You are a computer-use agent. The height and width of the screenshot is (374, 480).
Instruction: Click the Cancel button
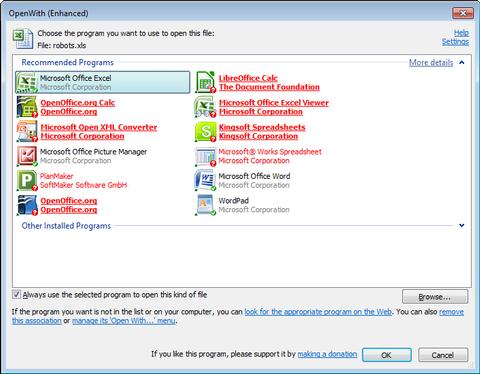pos(443,355)
